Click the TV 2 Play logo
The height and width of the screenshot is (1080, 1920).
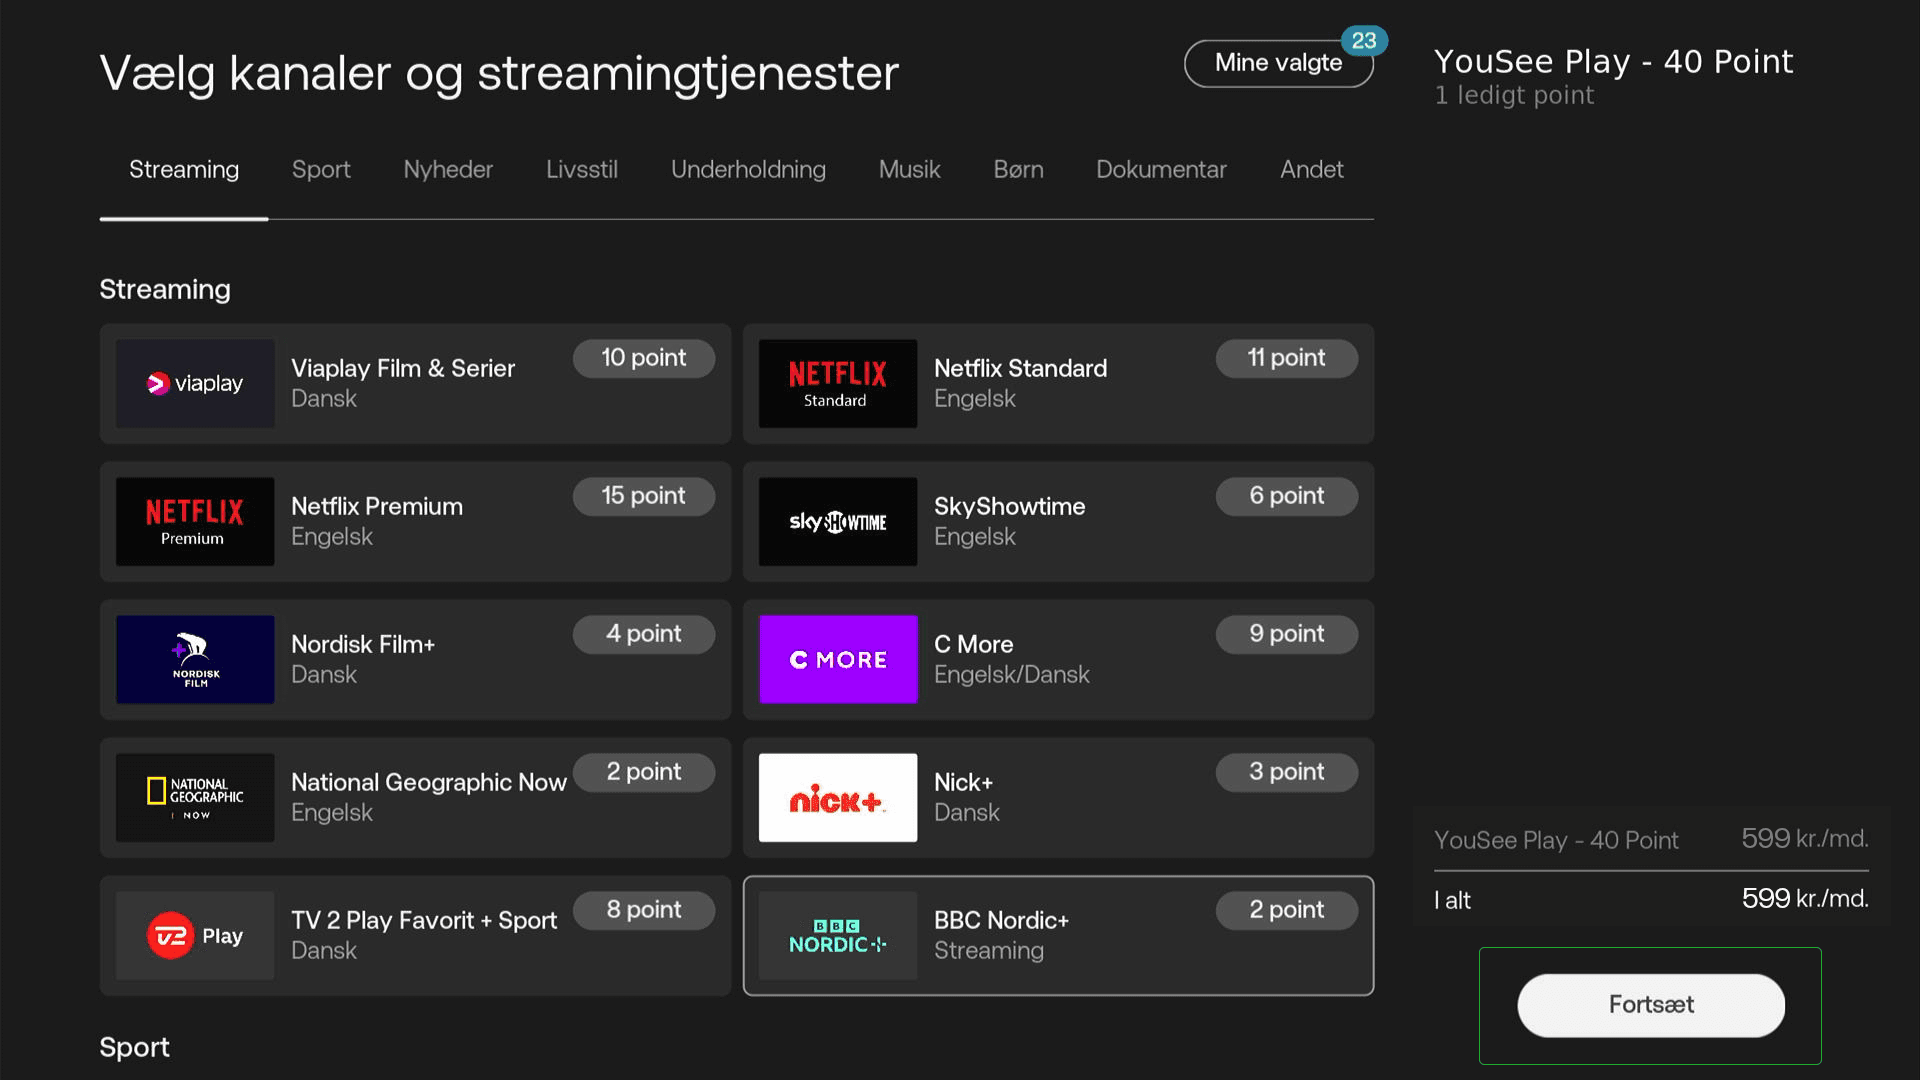195,936
